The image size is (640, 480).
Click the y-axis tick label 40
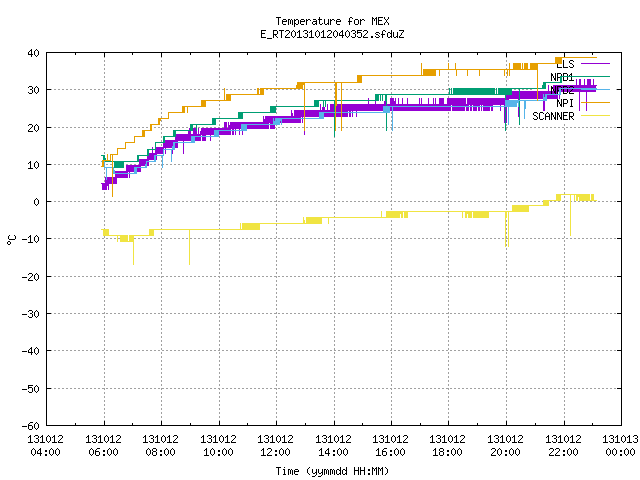pyautogui.click(x=33, y=53)
